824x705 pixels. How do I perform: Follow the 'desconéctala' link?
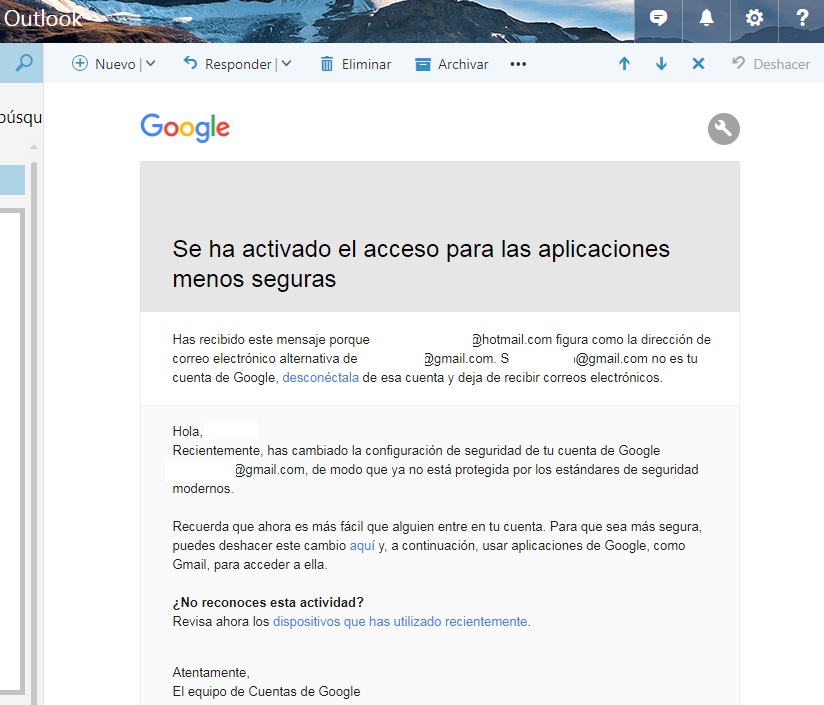point(321,378)
